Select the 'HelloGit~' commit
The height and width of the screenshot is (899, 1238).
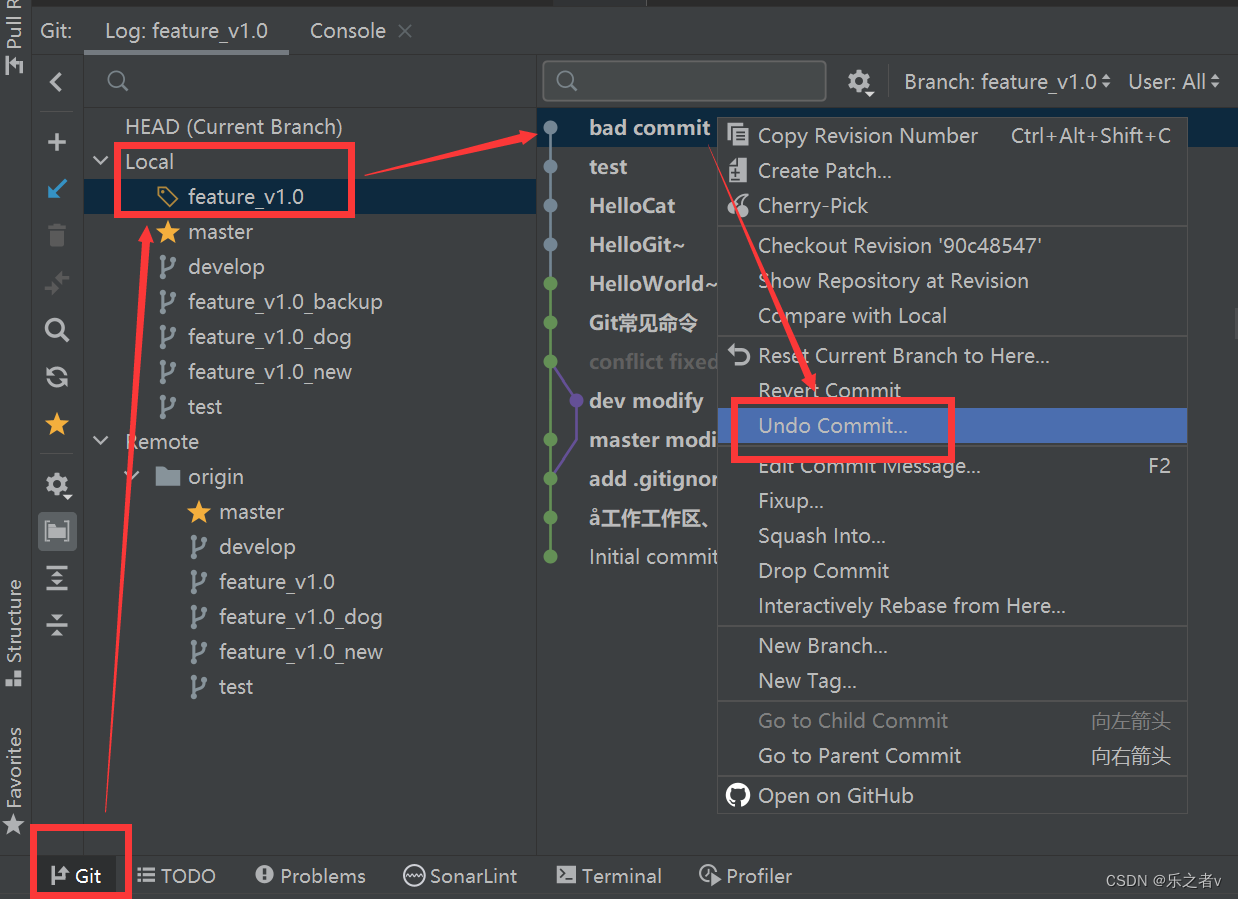point(637,245)
